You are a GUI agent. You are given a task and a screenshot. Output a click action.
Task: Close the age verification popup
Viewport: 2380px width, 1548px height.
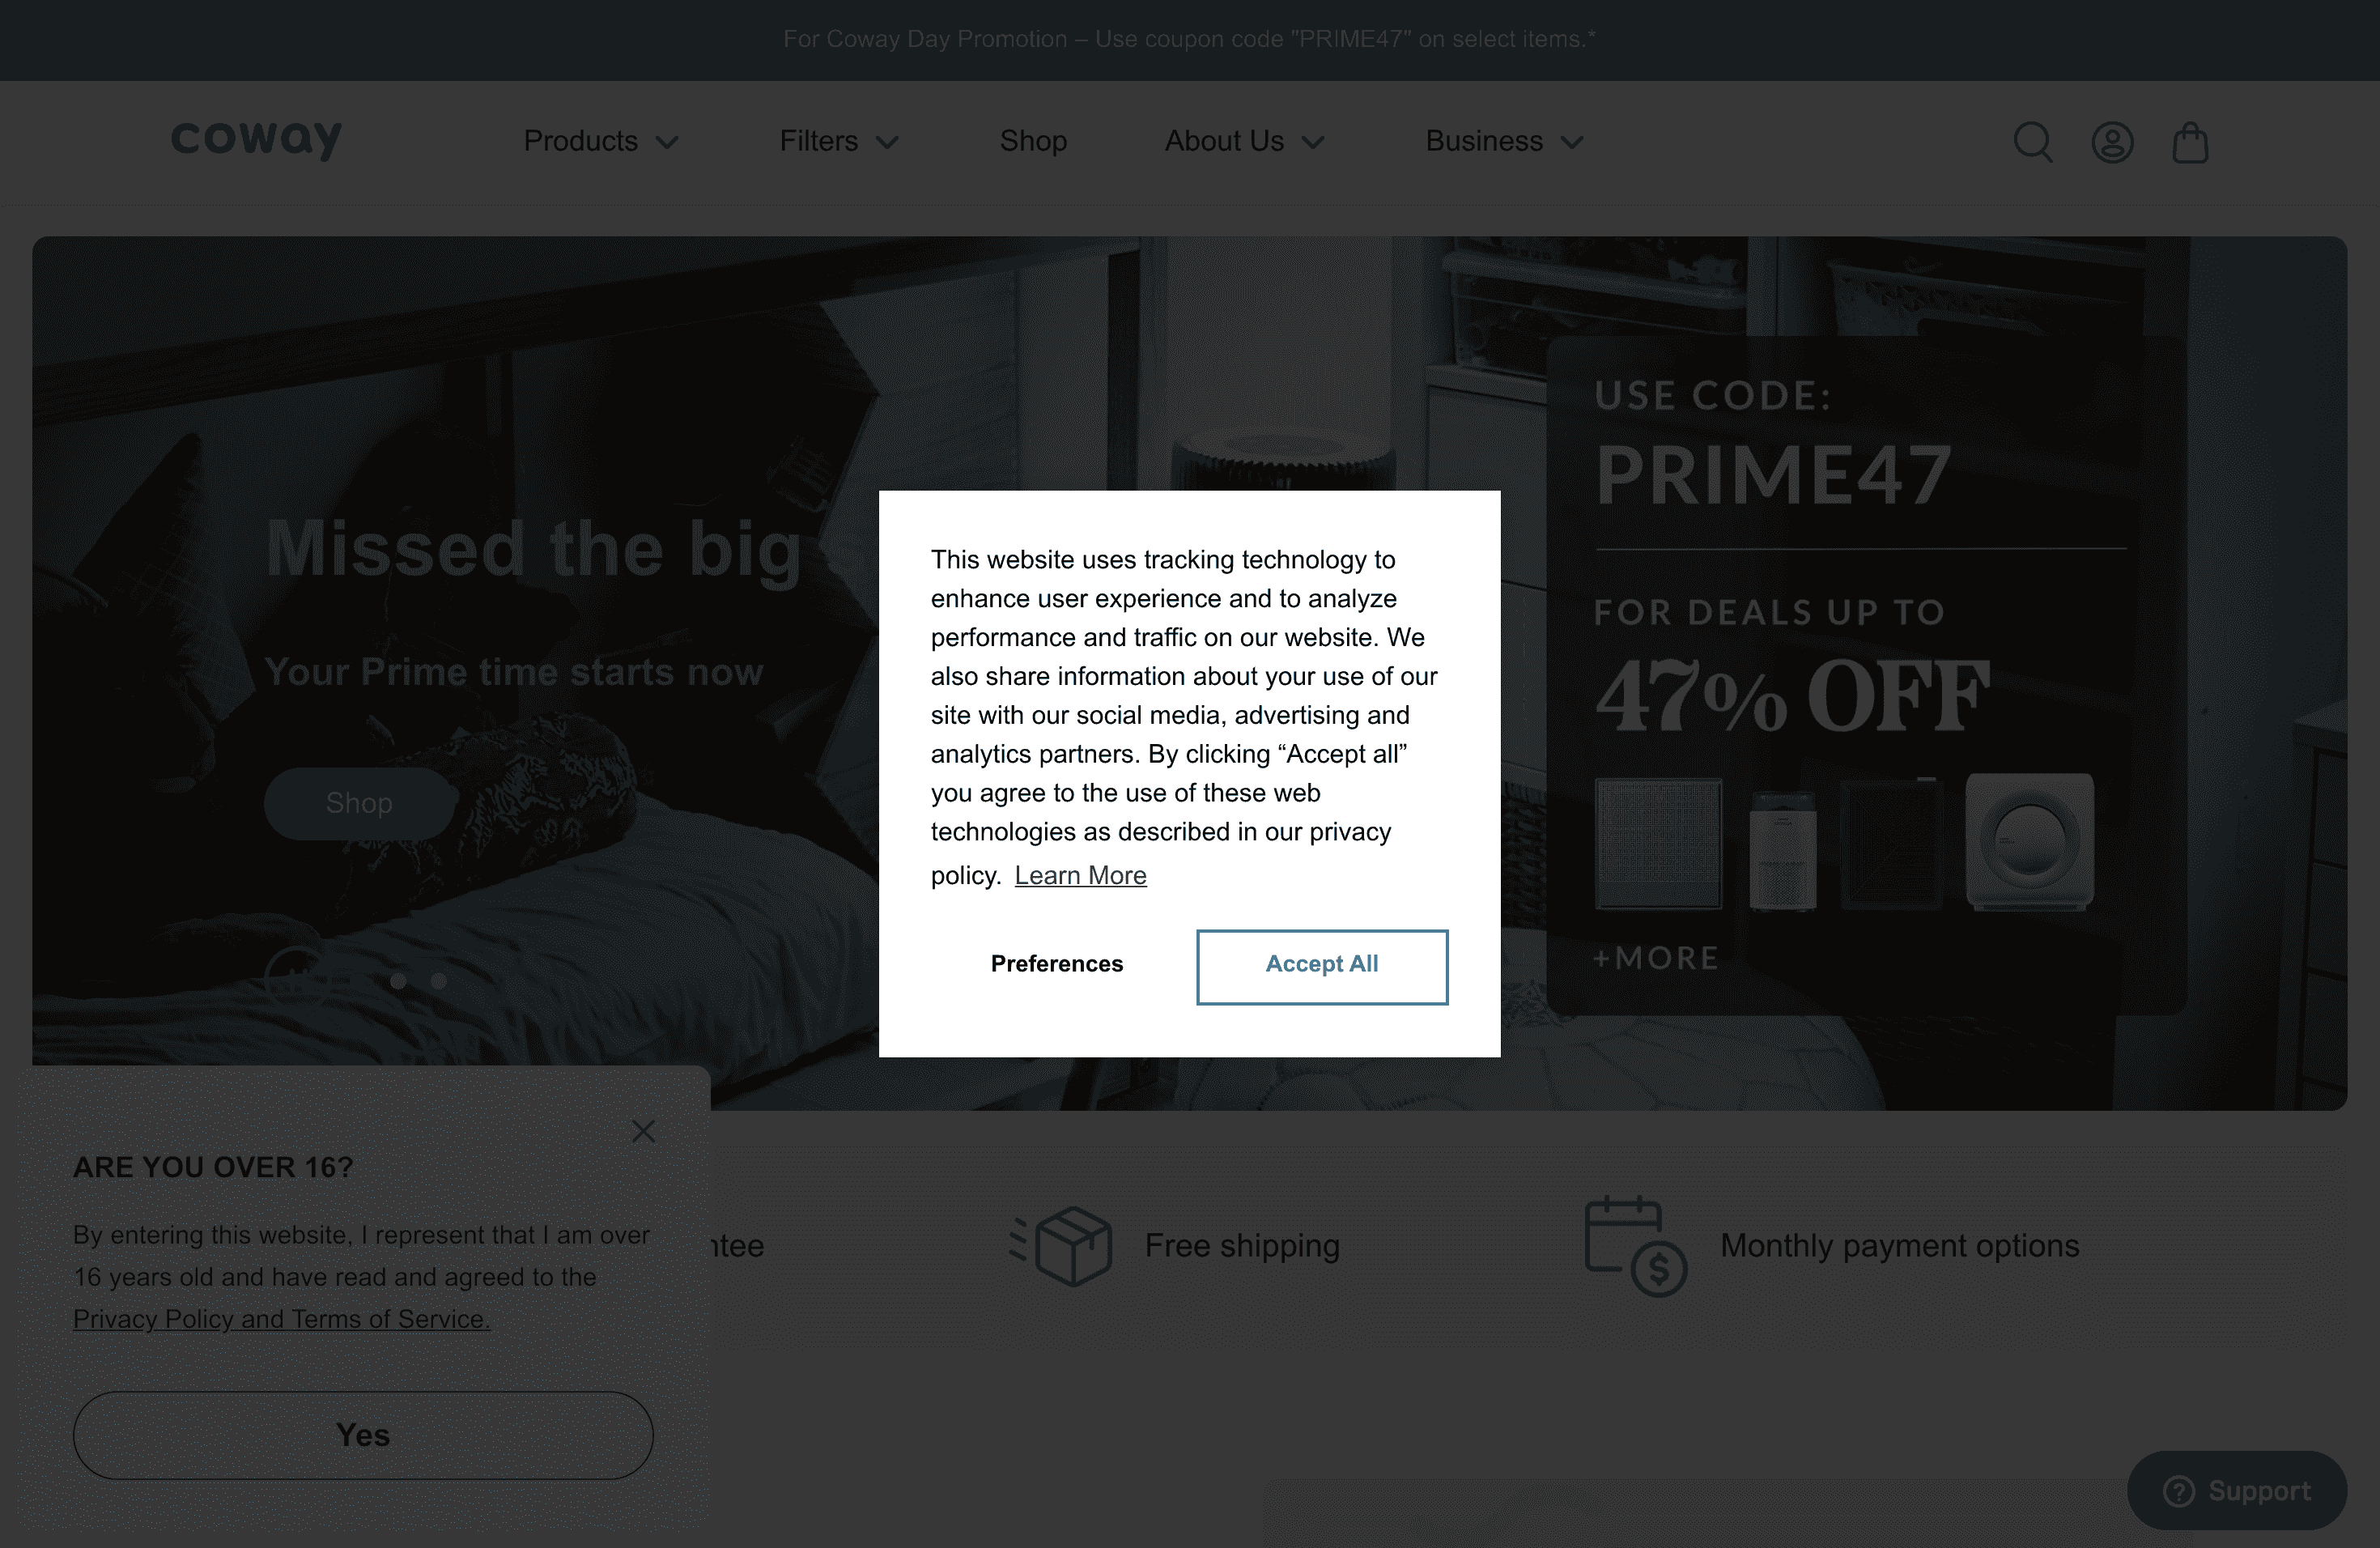[x=643, y=1131]
